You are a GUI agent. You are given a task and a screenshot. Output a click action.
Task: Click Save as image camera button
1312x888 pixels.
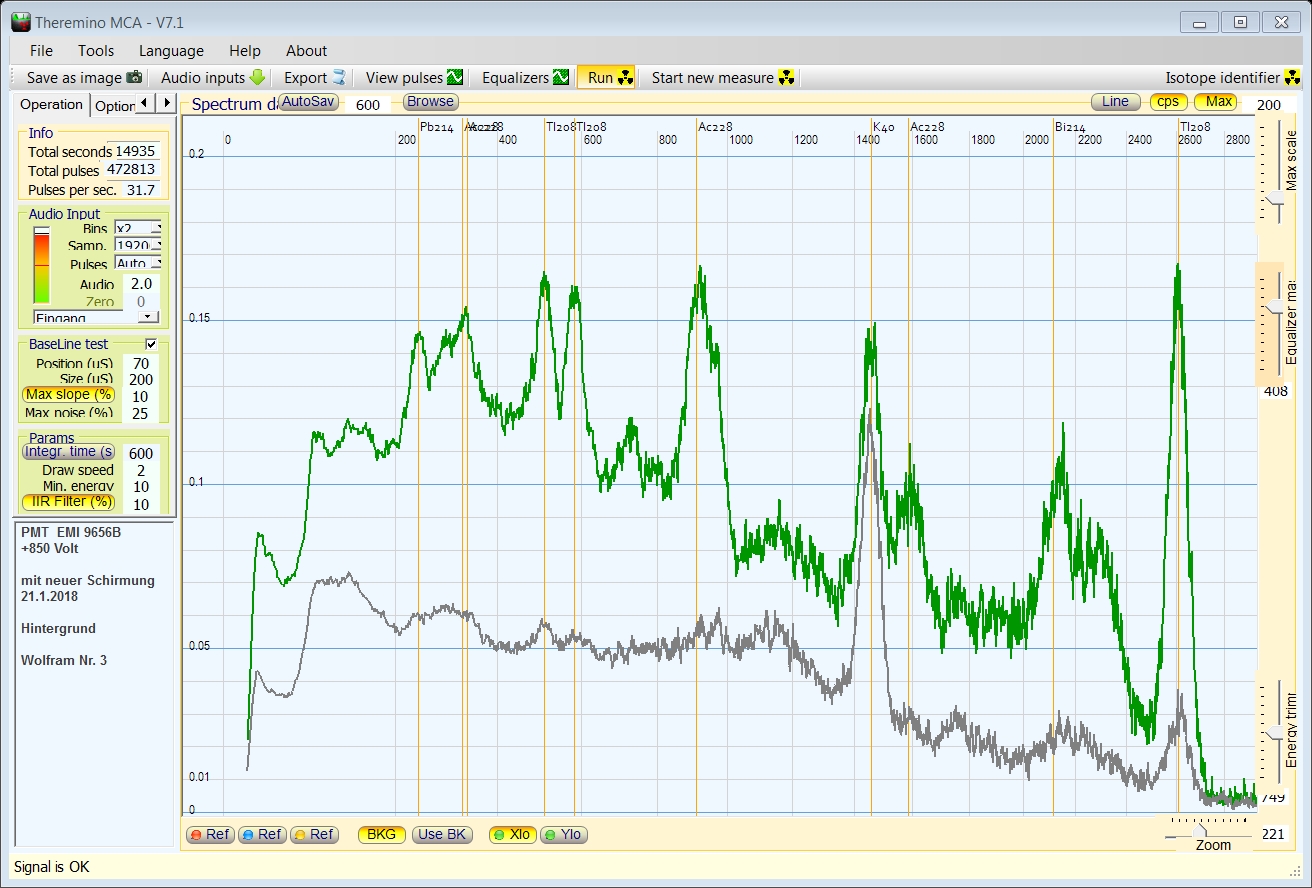[x=84, y=78]
